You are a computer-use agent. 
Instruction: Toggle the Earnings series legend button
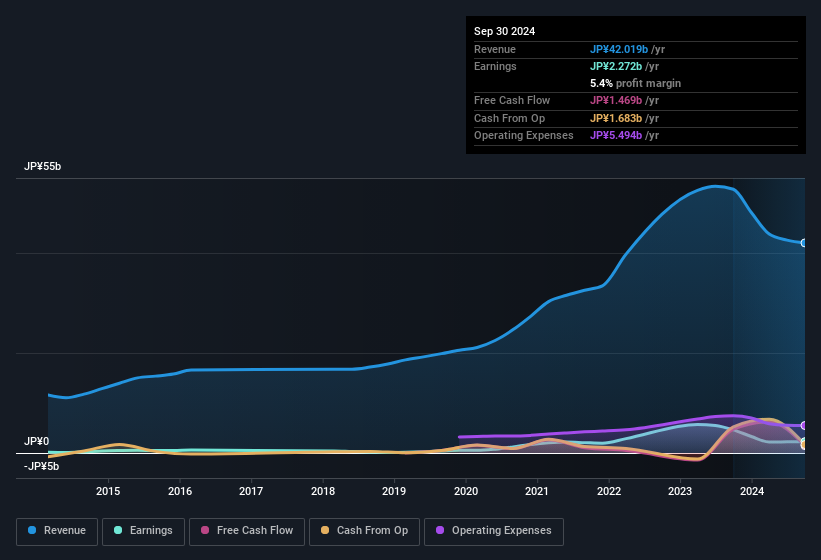pyautogui.click(x=143, y=532)
